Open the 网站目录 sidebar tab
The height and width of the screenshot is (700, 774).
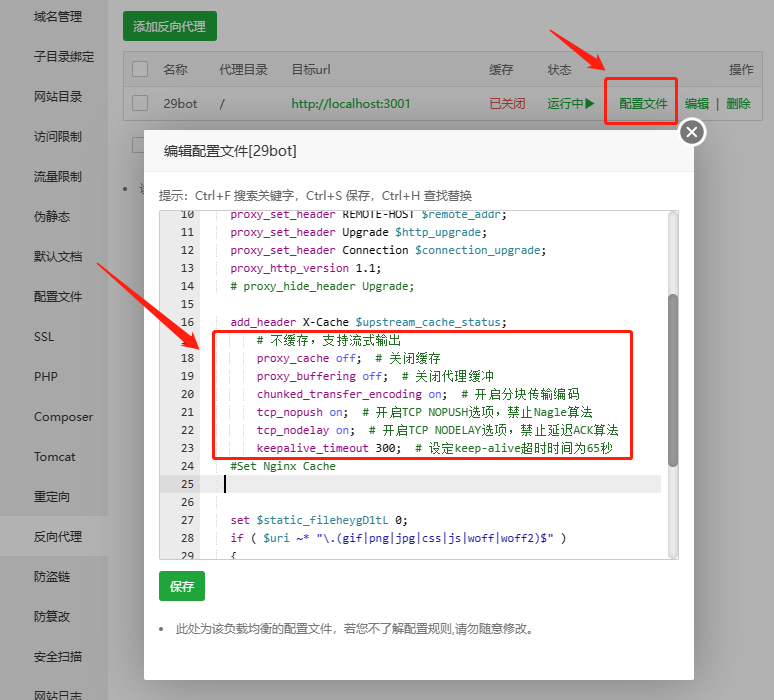click(58, 97)
